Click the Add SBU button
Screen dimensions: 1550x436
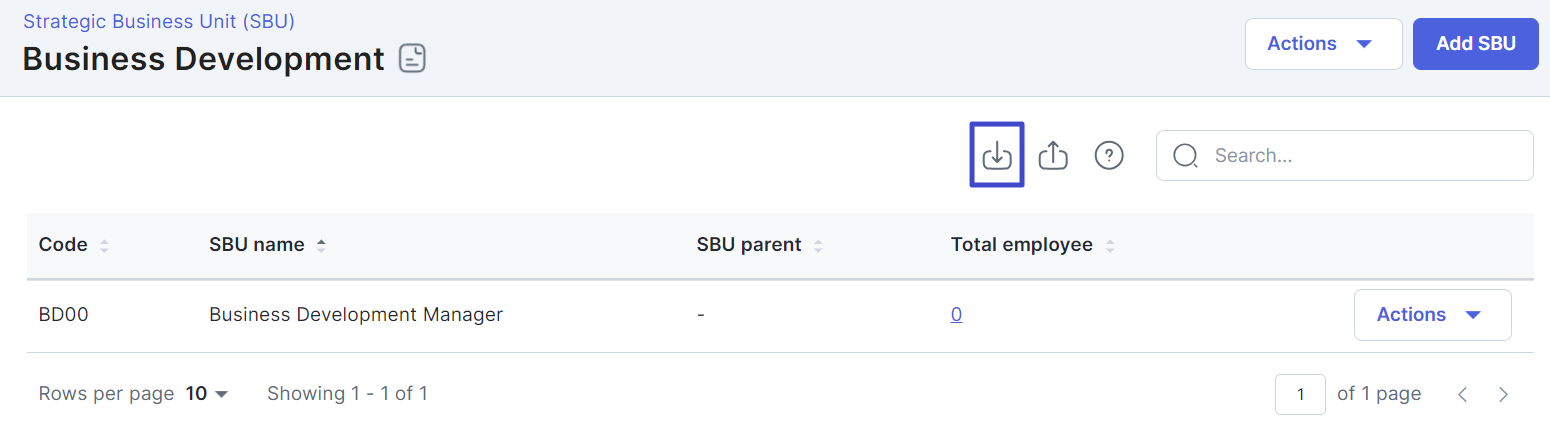click(1475, 44)
